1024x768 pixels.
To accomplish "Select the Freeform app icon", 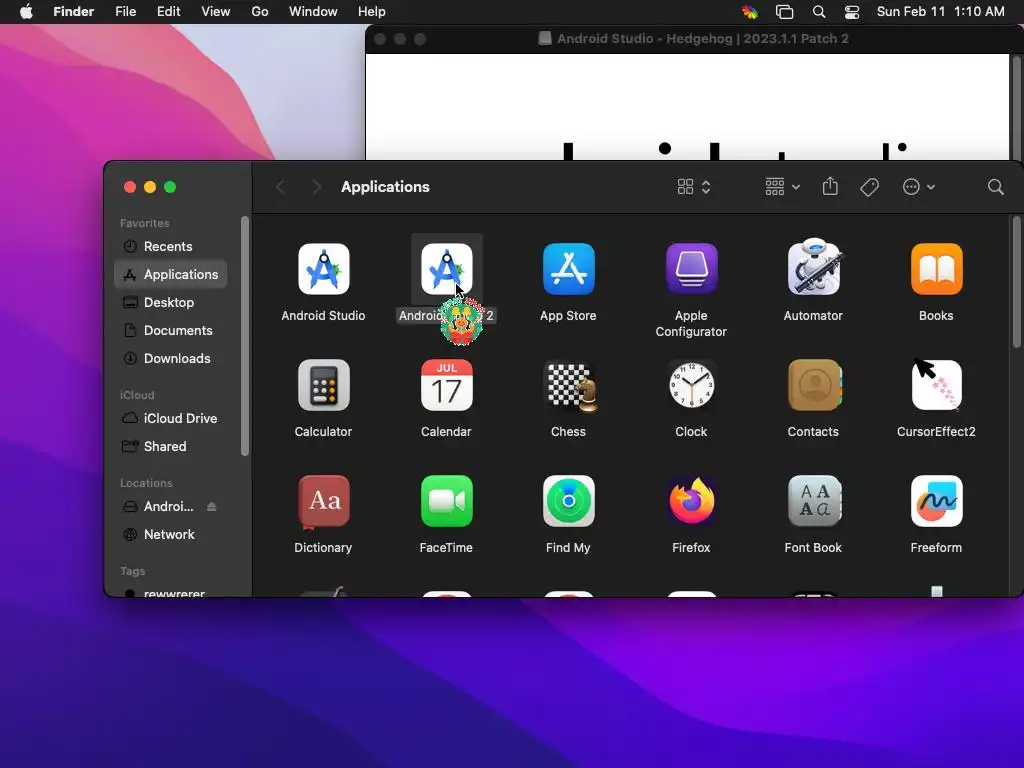I will pos(936,502).
